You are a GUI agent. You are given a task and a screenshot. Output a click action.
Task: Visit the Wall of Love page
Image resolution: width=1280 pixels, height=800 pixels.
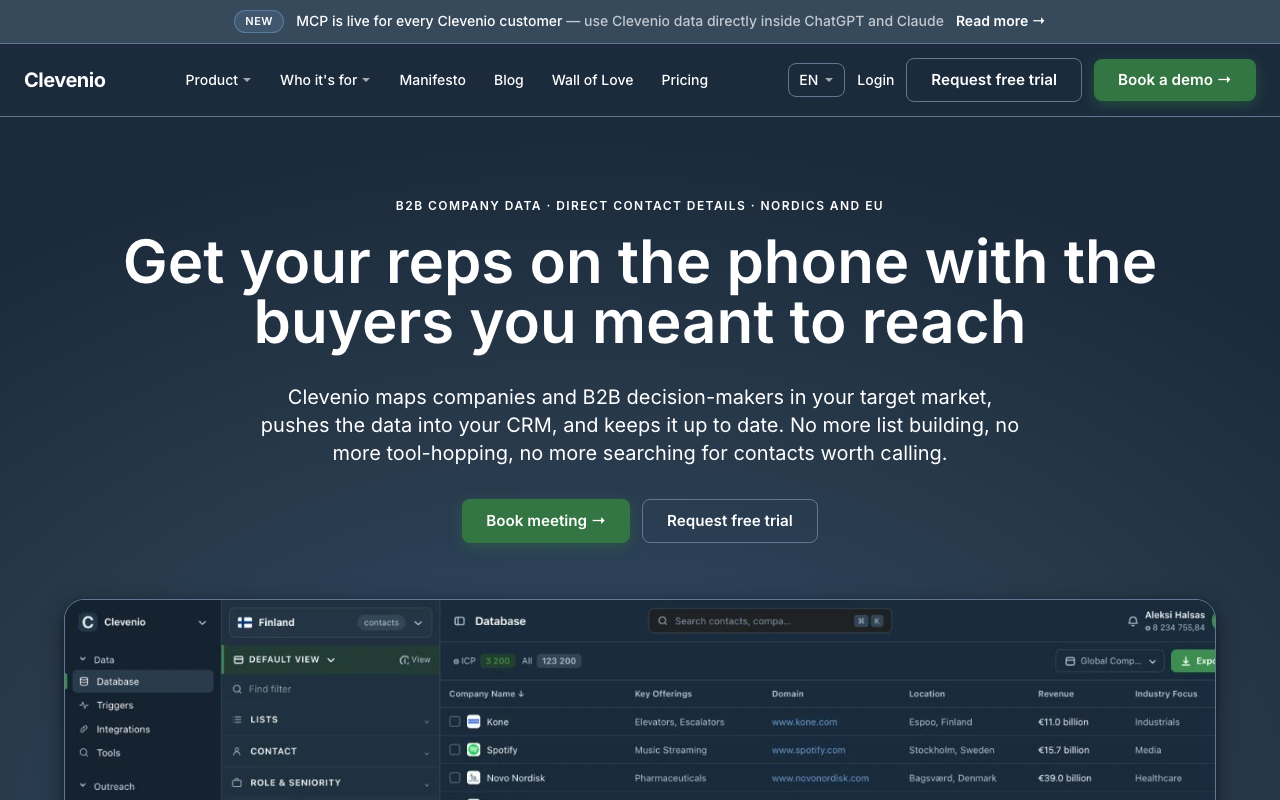(592, 80)
